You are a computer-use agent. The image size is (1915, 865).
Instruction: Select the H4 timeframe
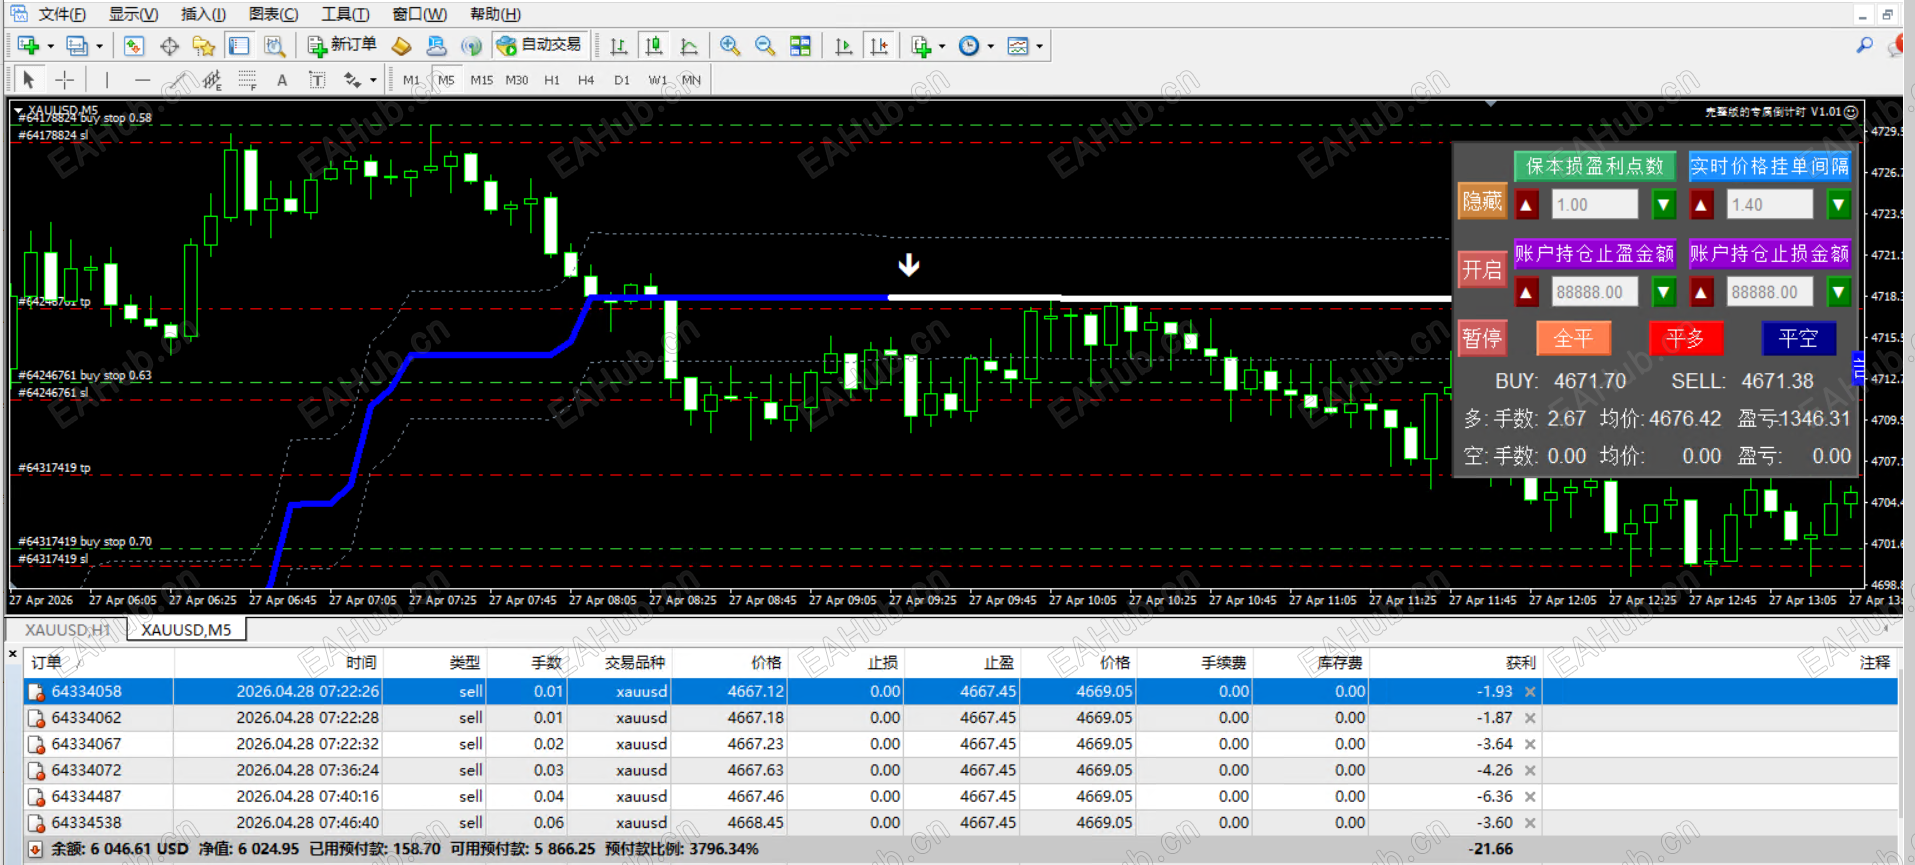tap(586, 80)
